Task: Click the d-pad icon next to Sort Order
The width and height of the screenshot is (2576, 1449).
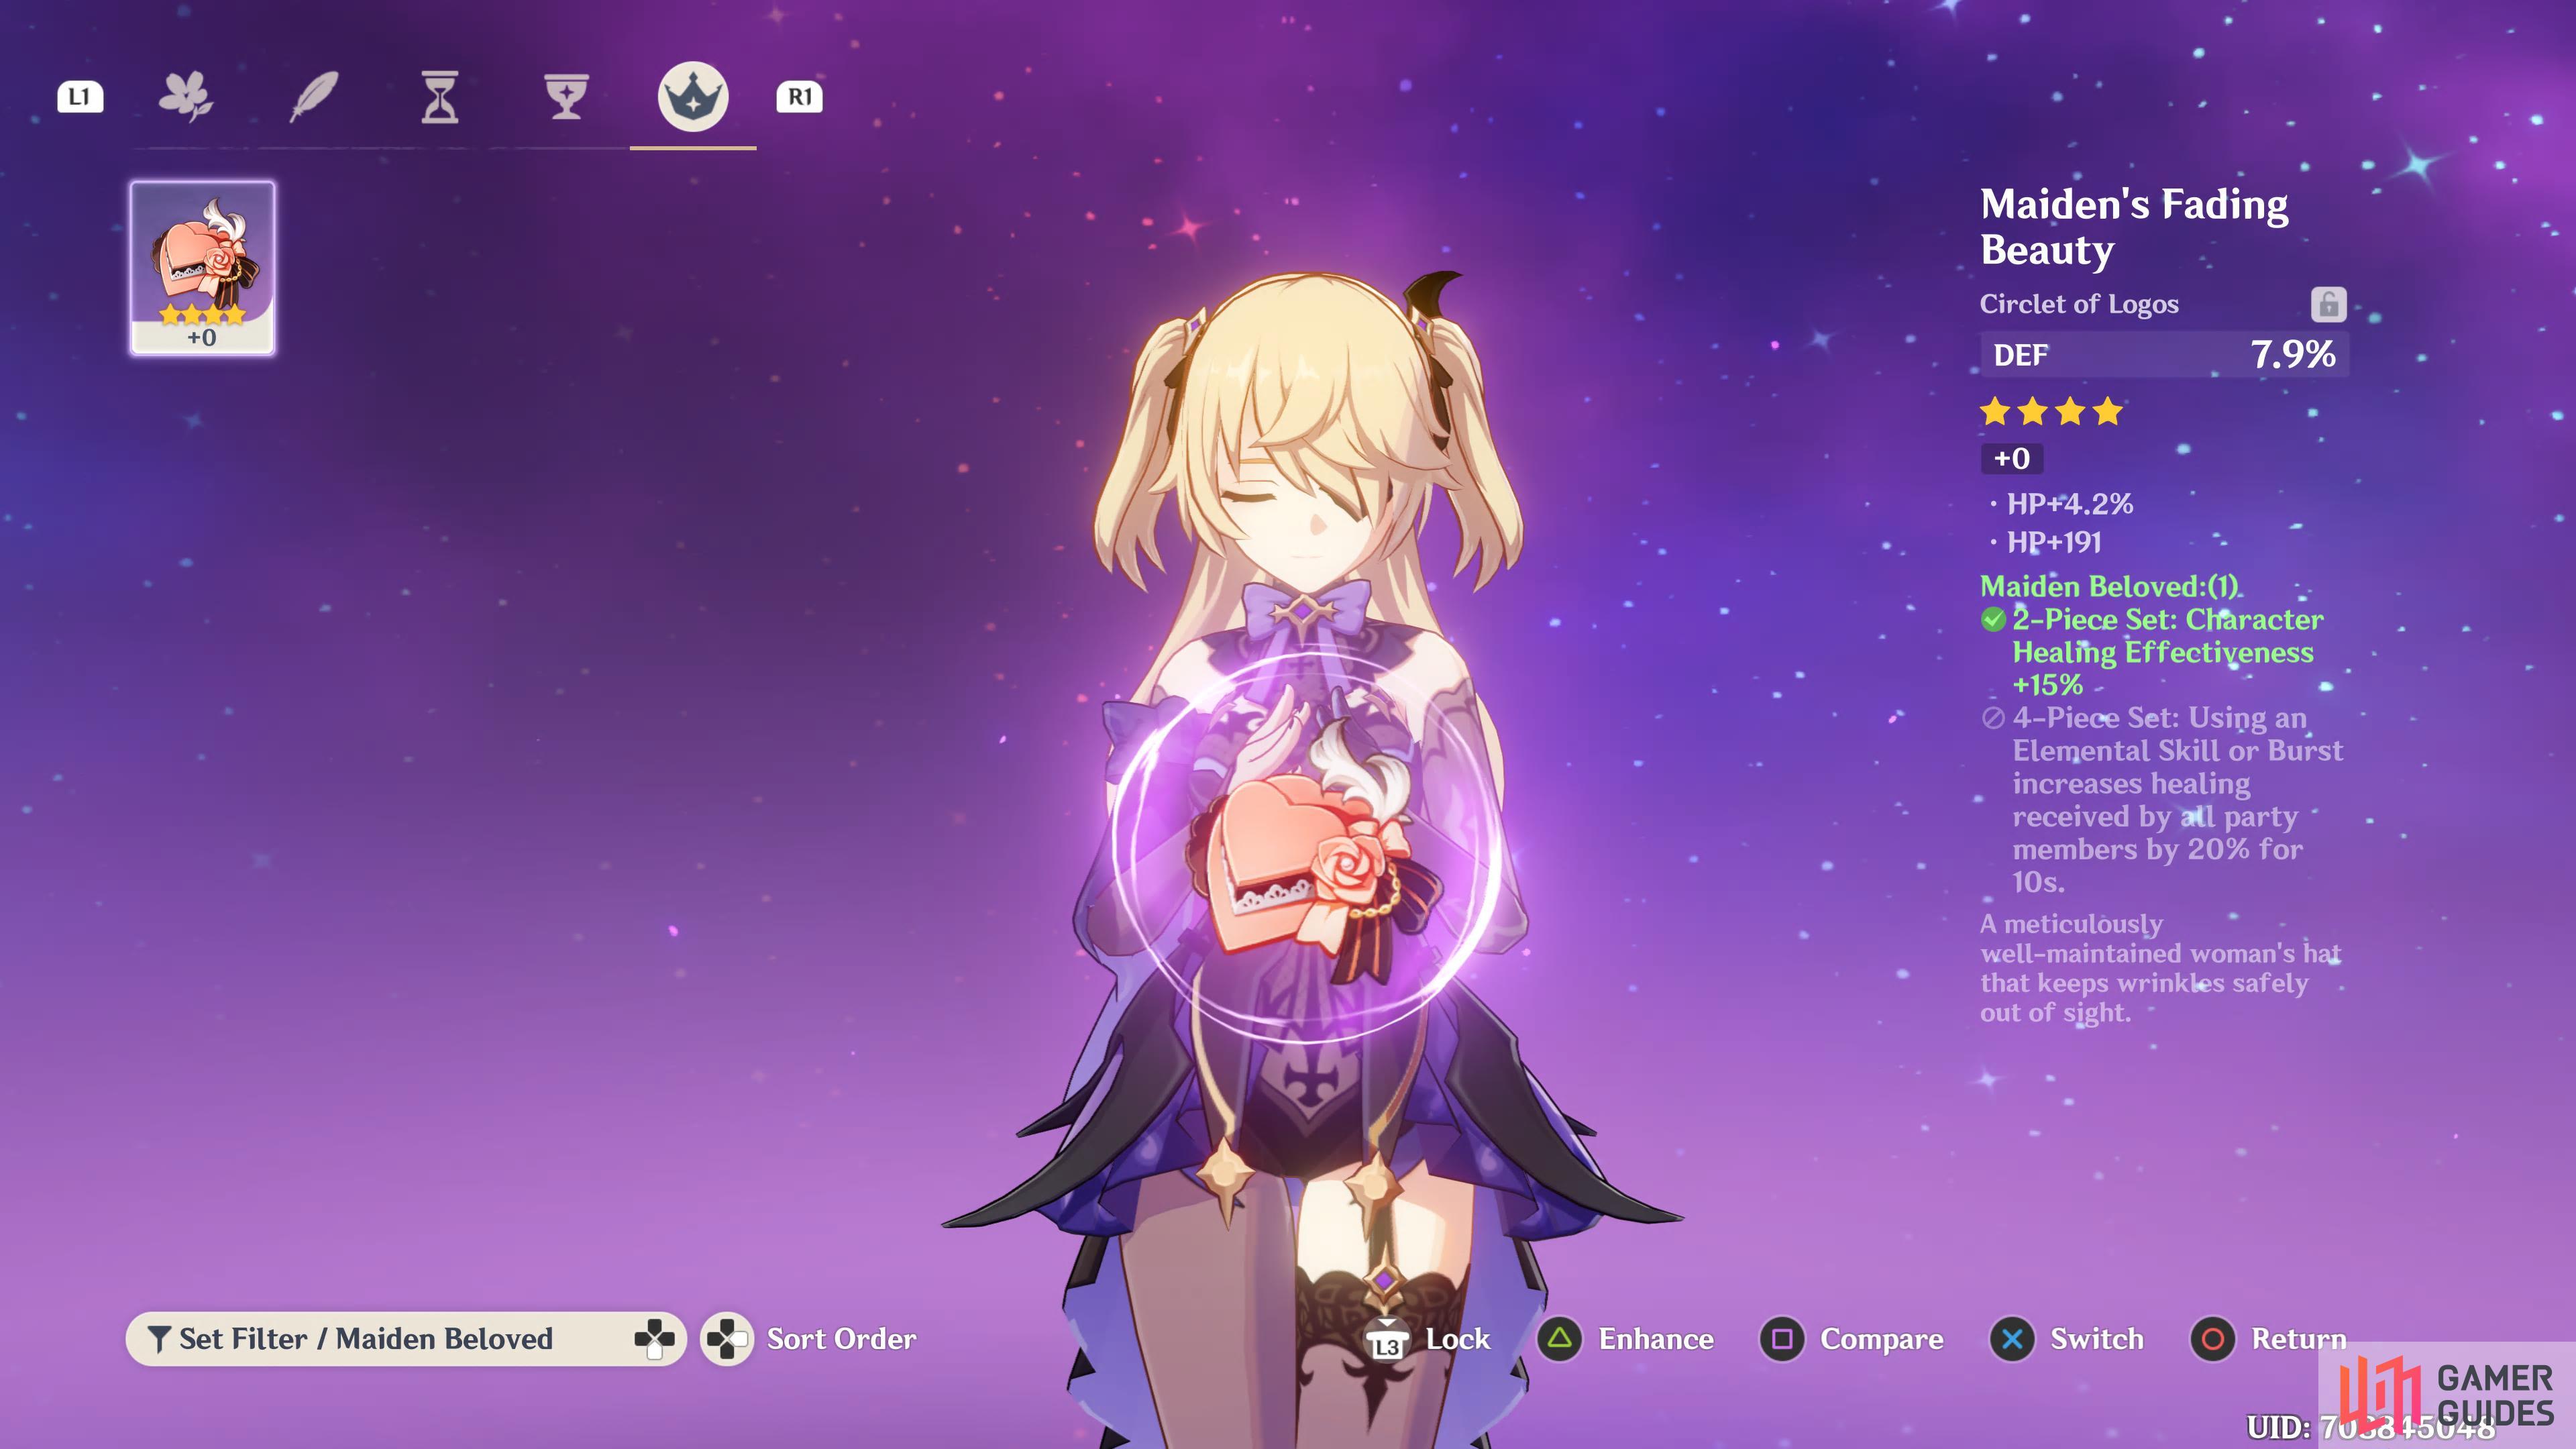Action: pyautogui.click(x=727, y=1339)
